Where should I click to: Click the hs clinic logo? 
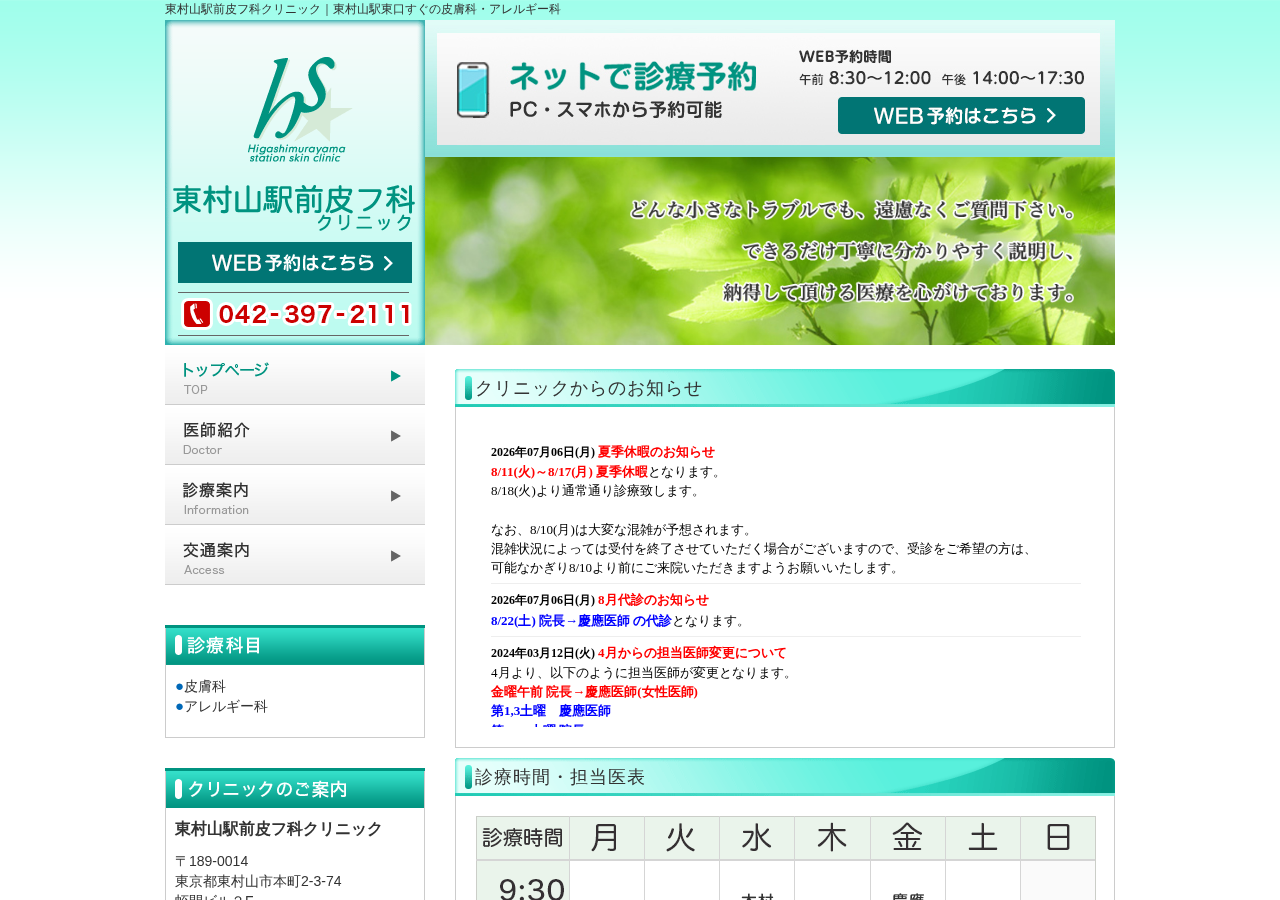tap(298, 109)
